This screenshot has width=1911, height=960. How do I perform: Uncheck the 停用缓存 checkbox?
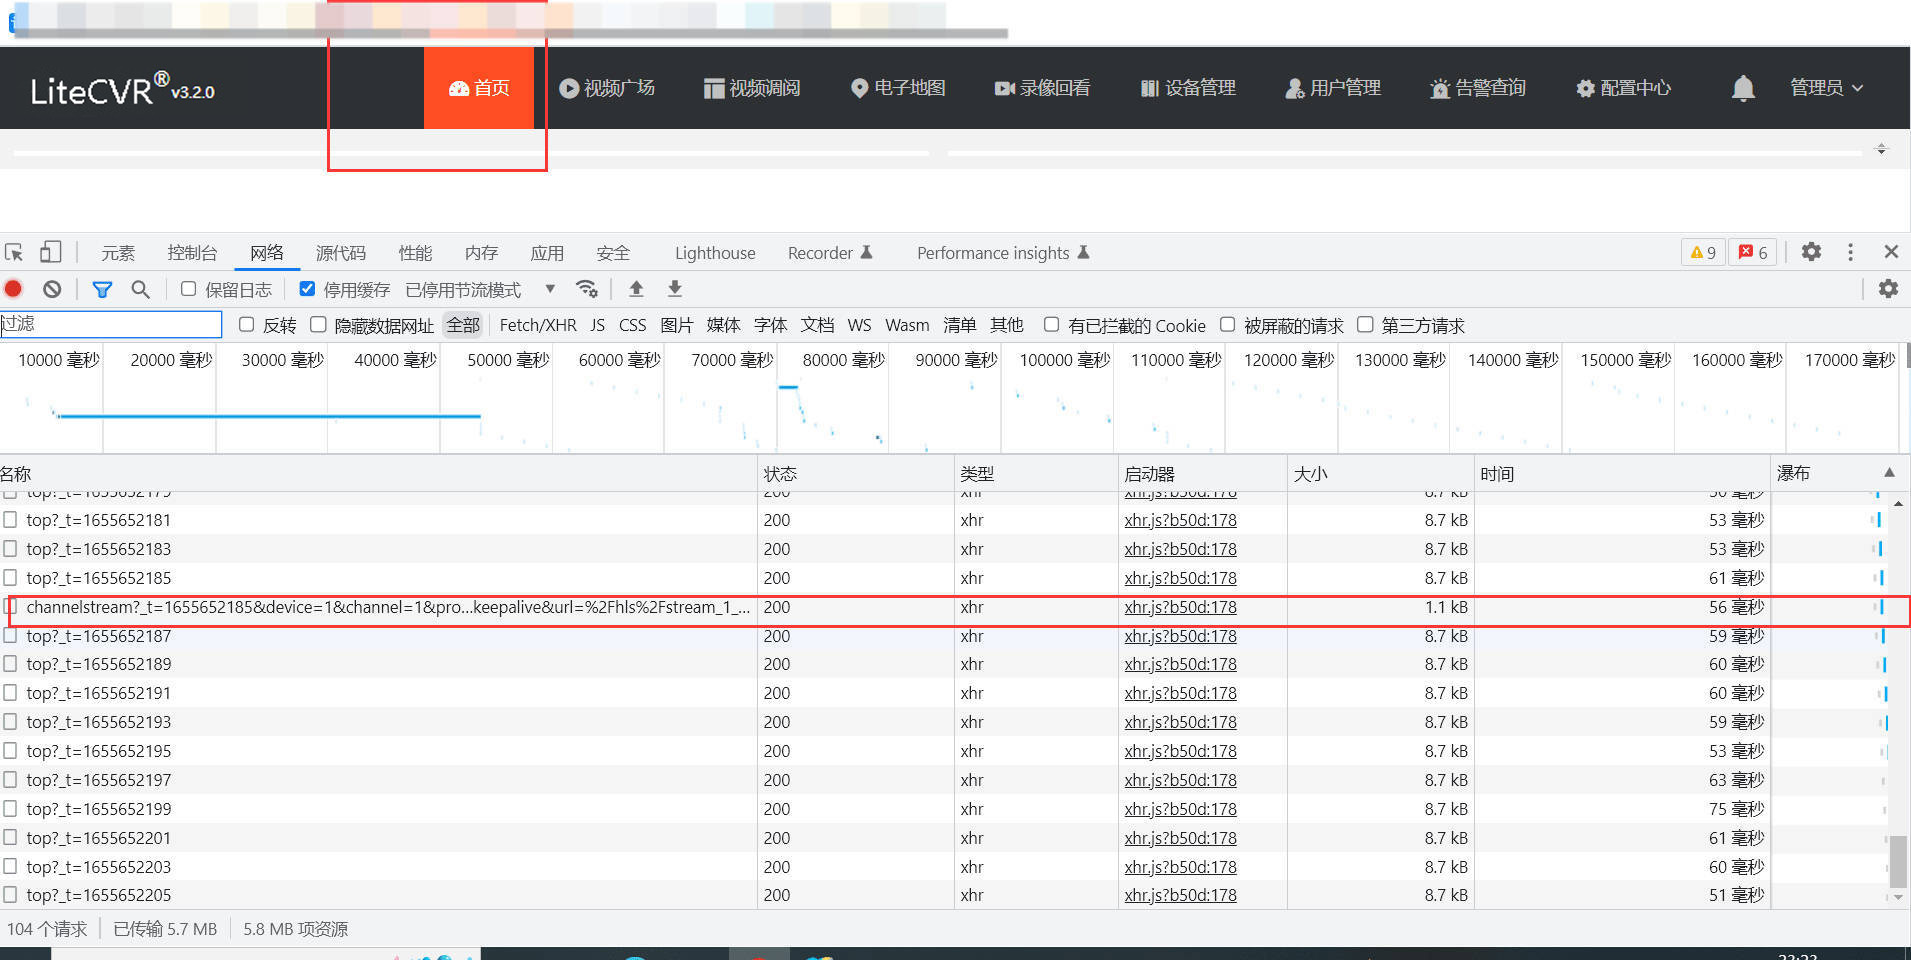click(x=307, y=289)
